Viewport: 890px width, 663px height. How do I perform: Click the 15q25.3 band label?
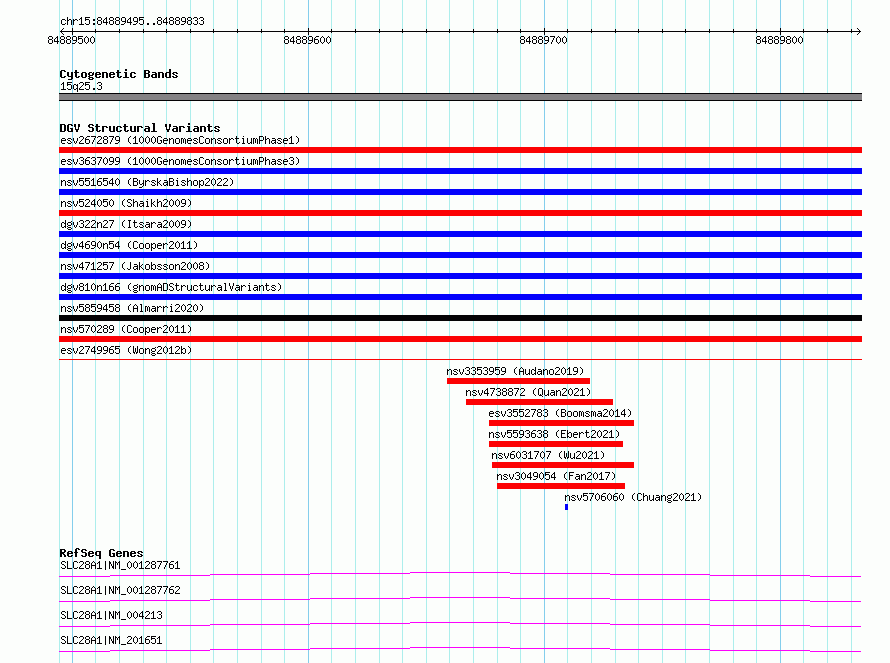tap(81, 86)
